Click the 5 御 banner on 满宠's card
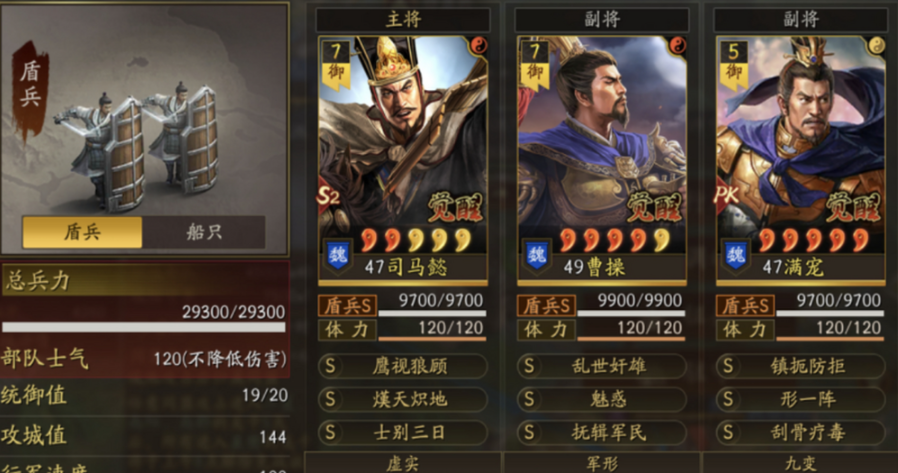Viewport: 898px width, 473px height. (x=732, y=65)
